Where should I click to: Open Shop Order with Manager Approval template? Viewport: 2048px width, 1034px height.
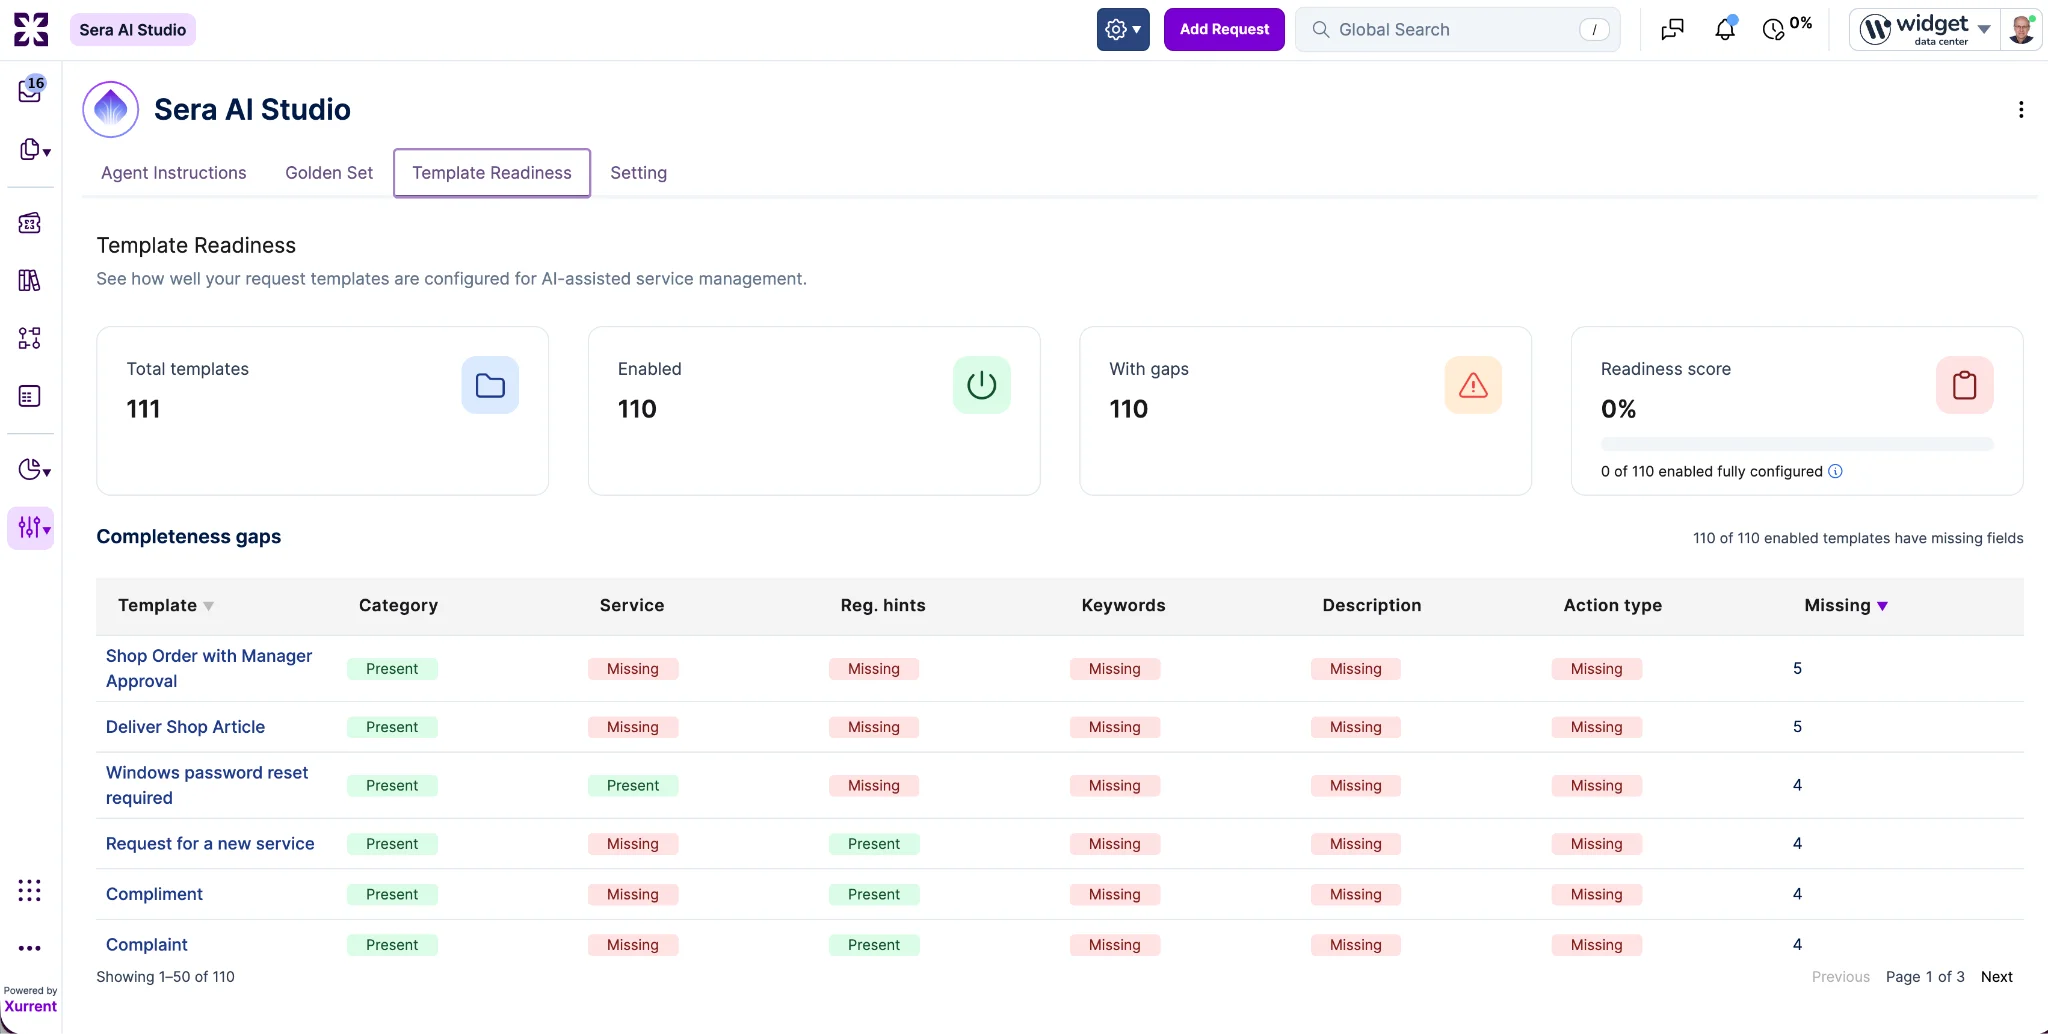tap(209, 669)
